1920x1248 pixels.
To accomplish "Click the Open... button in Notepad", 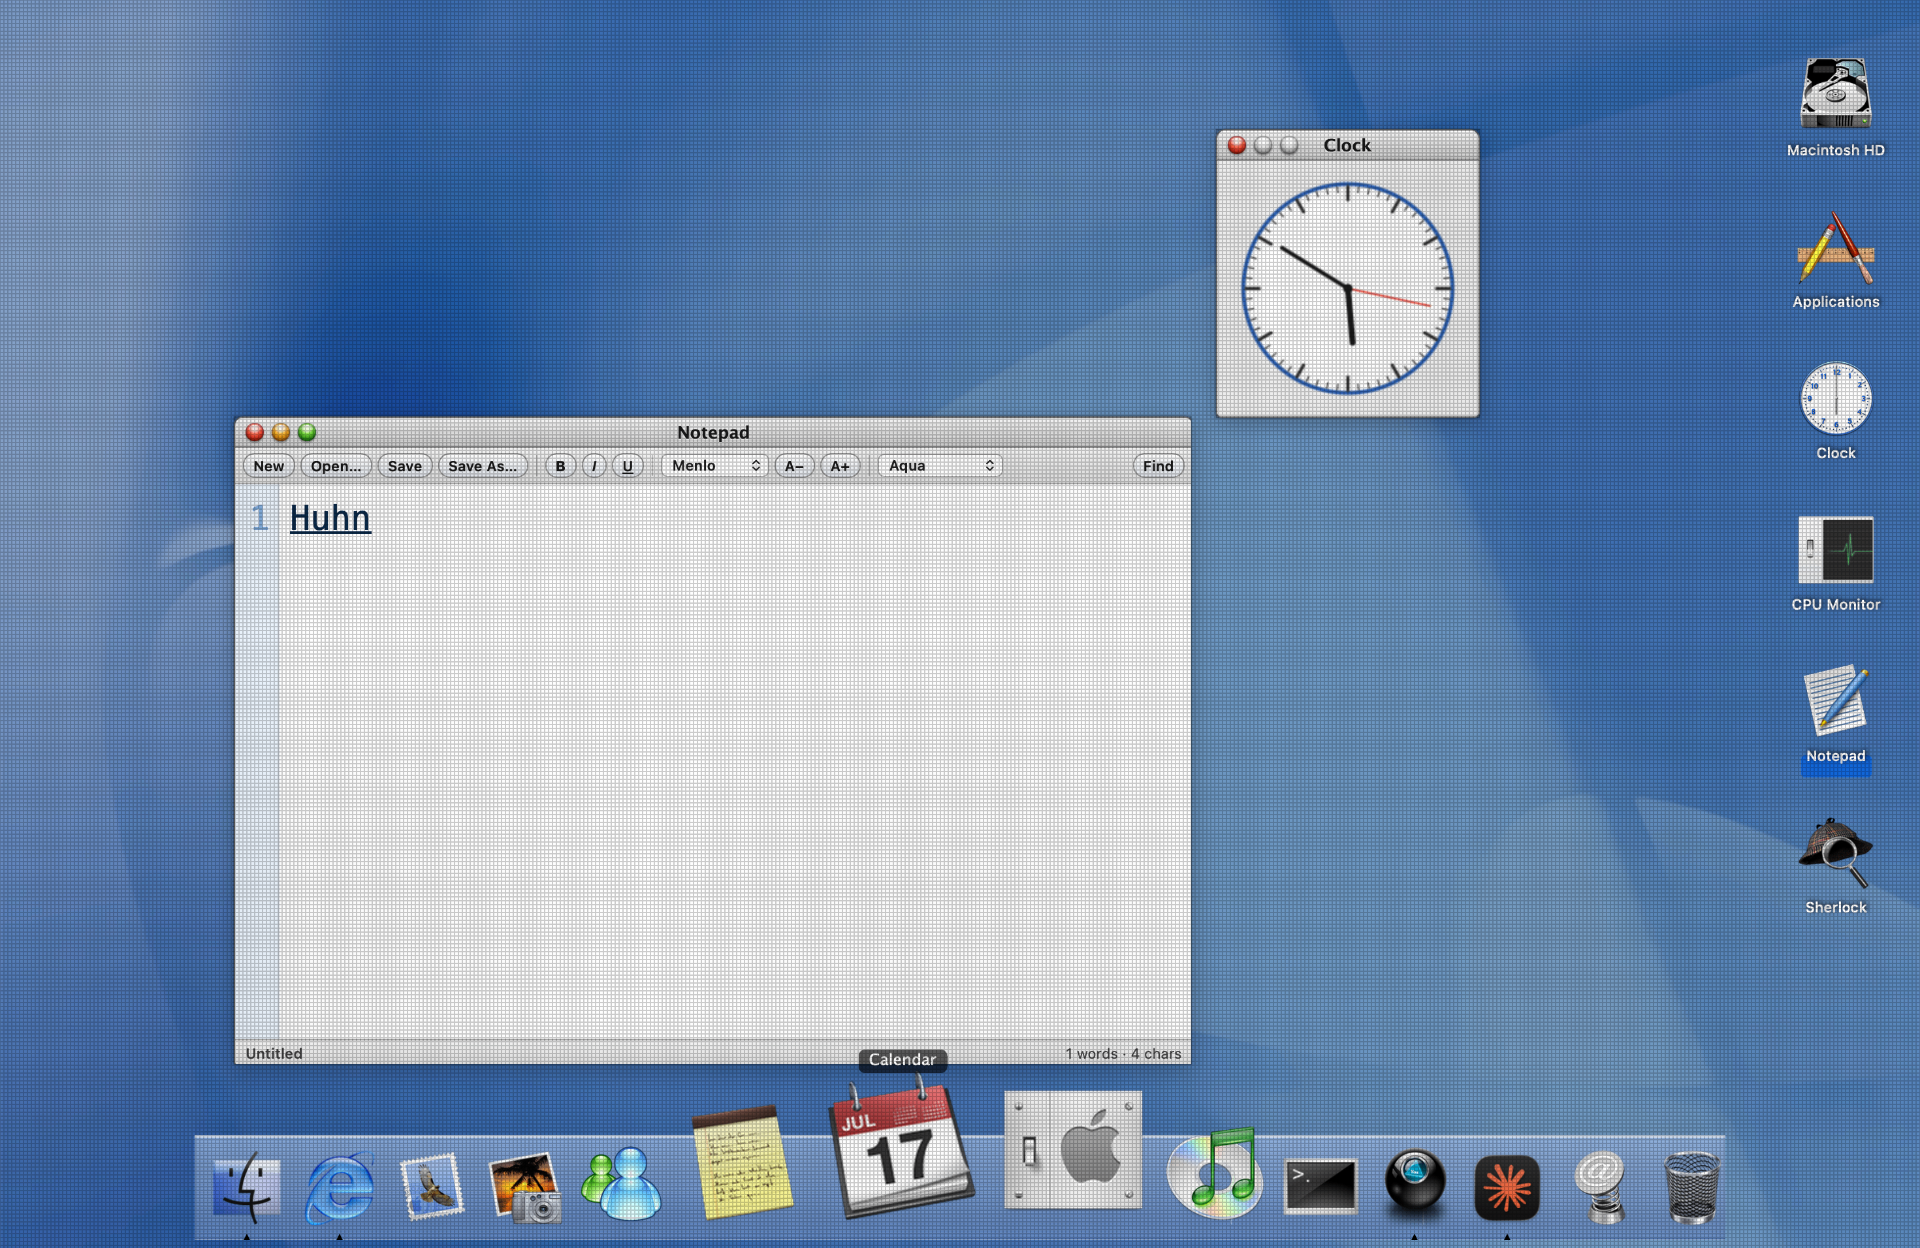I will (x=336, y=466).
